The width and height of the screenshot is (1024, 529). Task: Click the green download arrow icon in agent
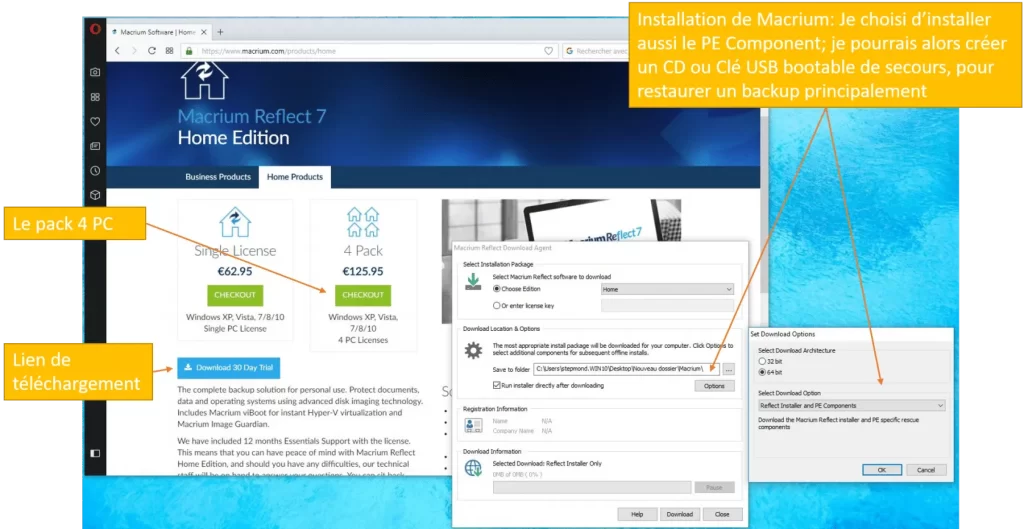tap(473, 281)
